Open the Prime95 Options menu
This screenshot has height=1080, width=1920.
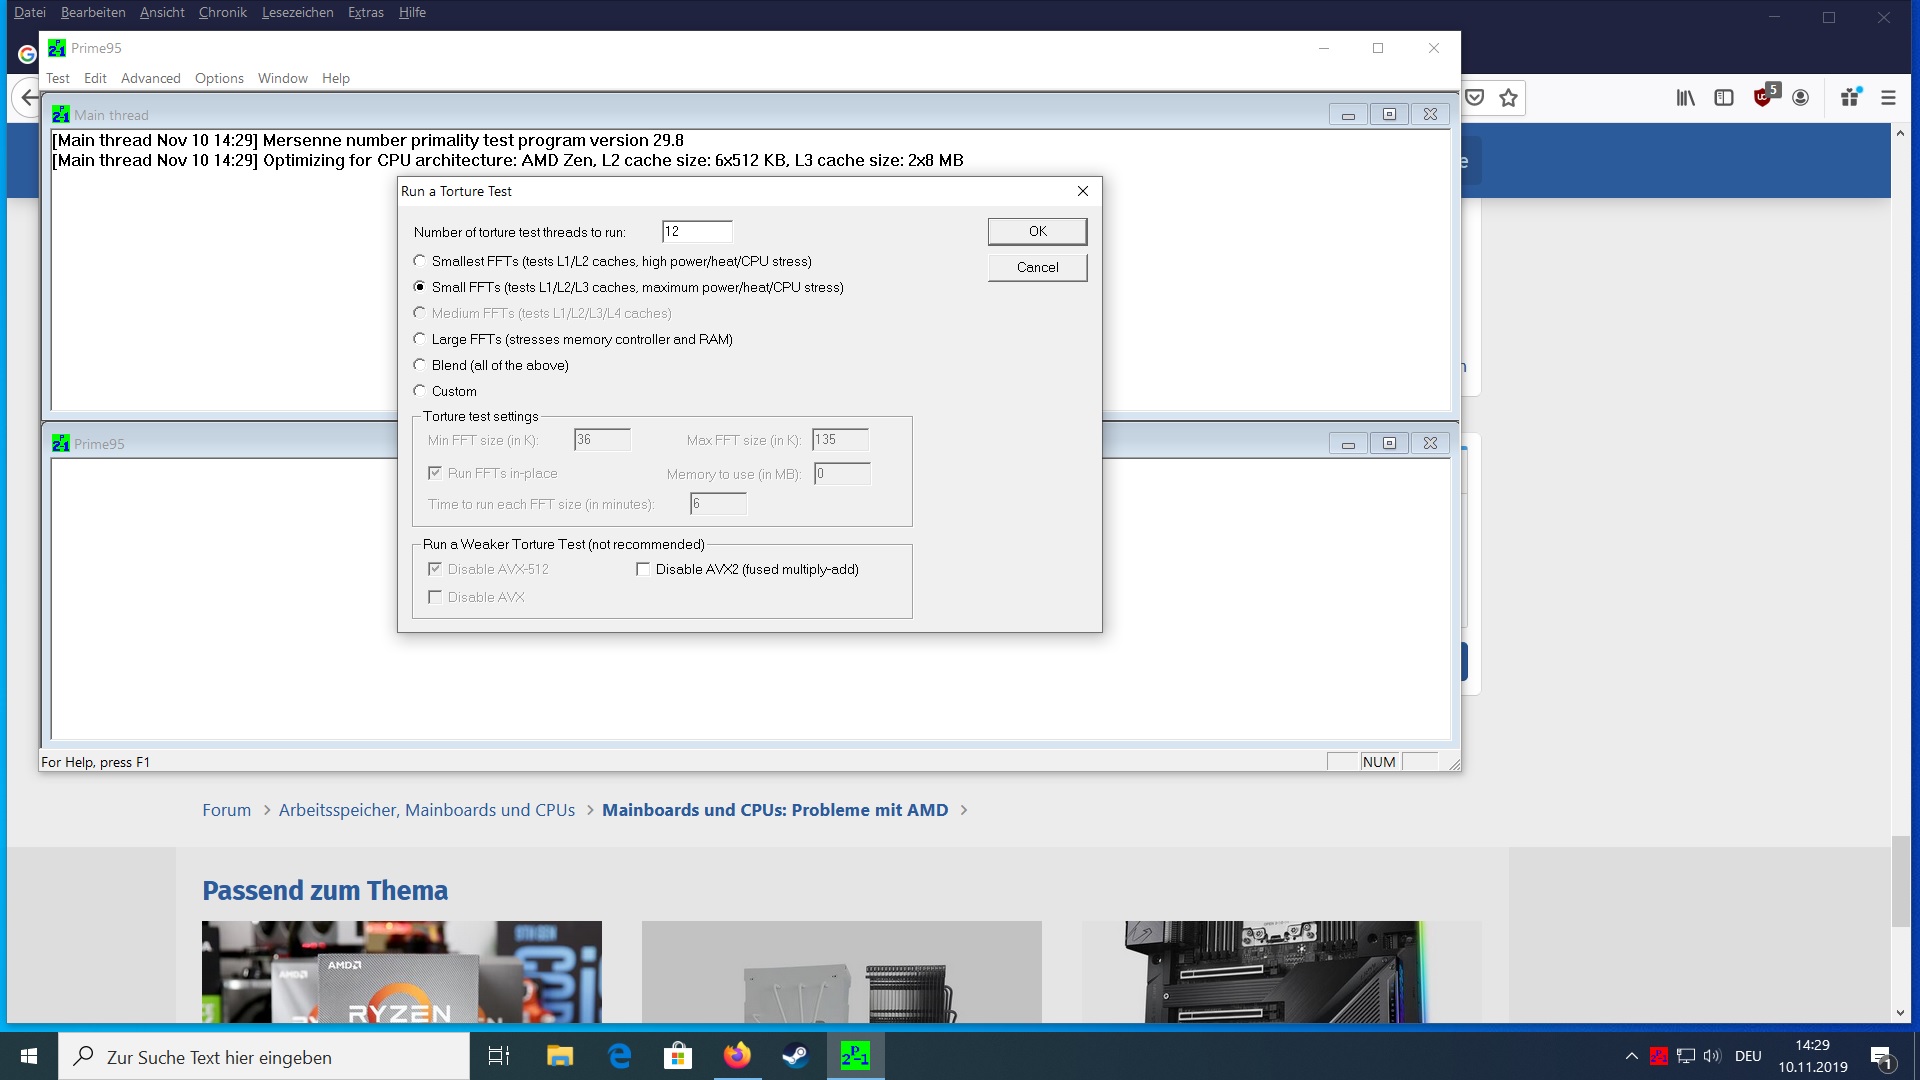[x=219, y=78]
